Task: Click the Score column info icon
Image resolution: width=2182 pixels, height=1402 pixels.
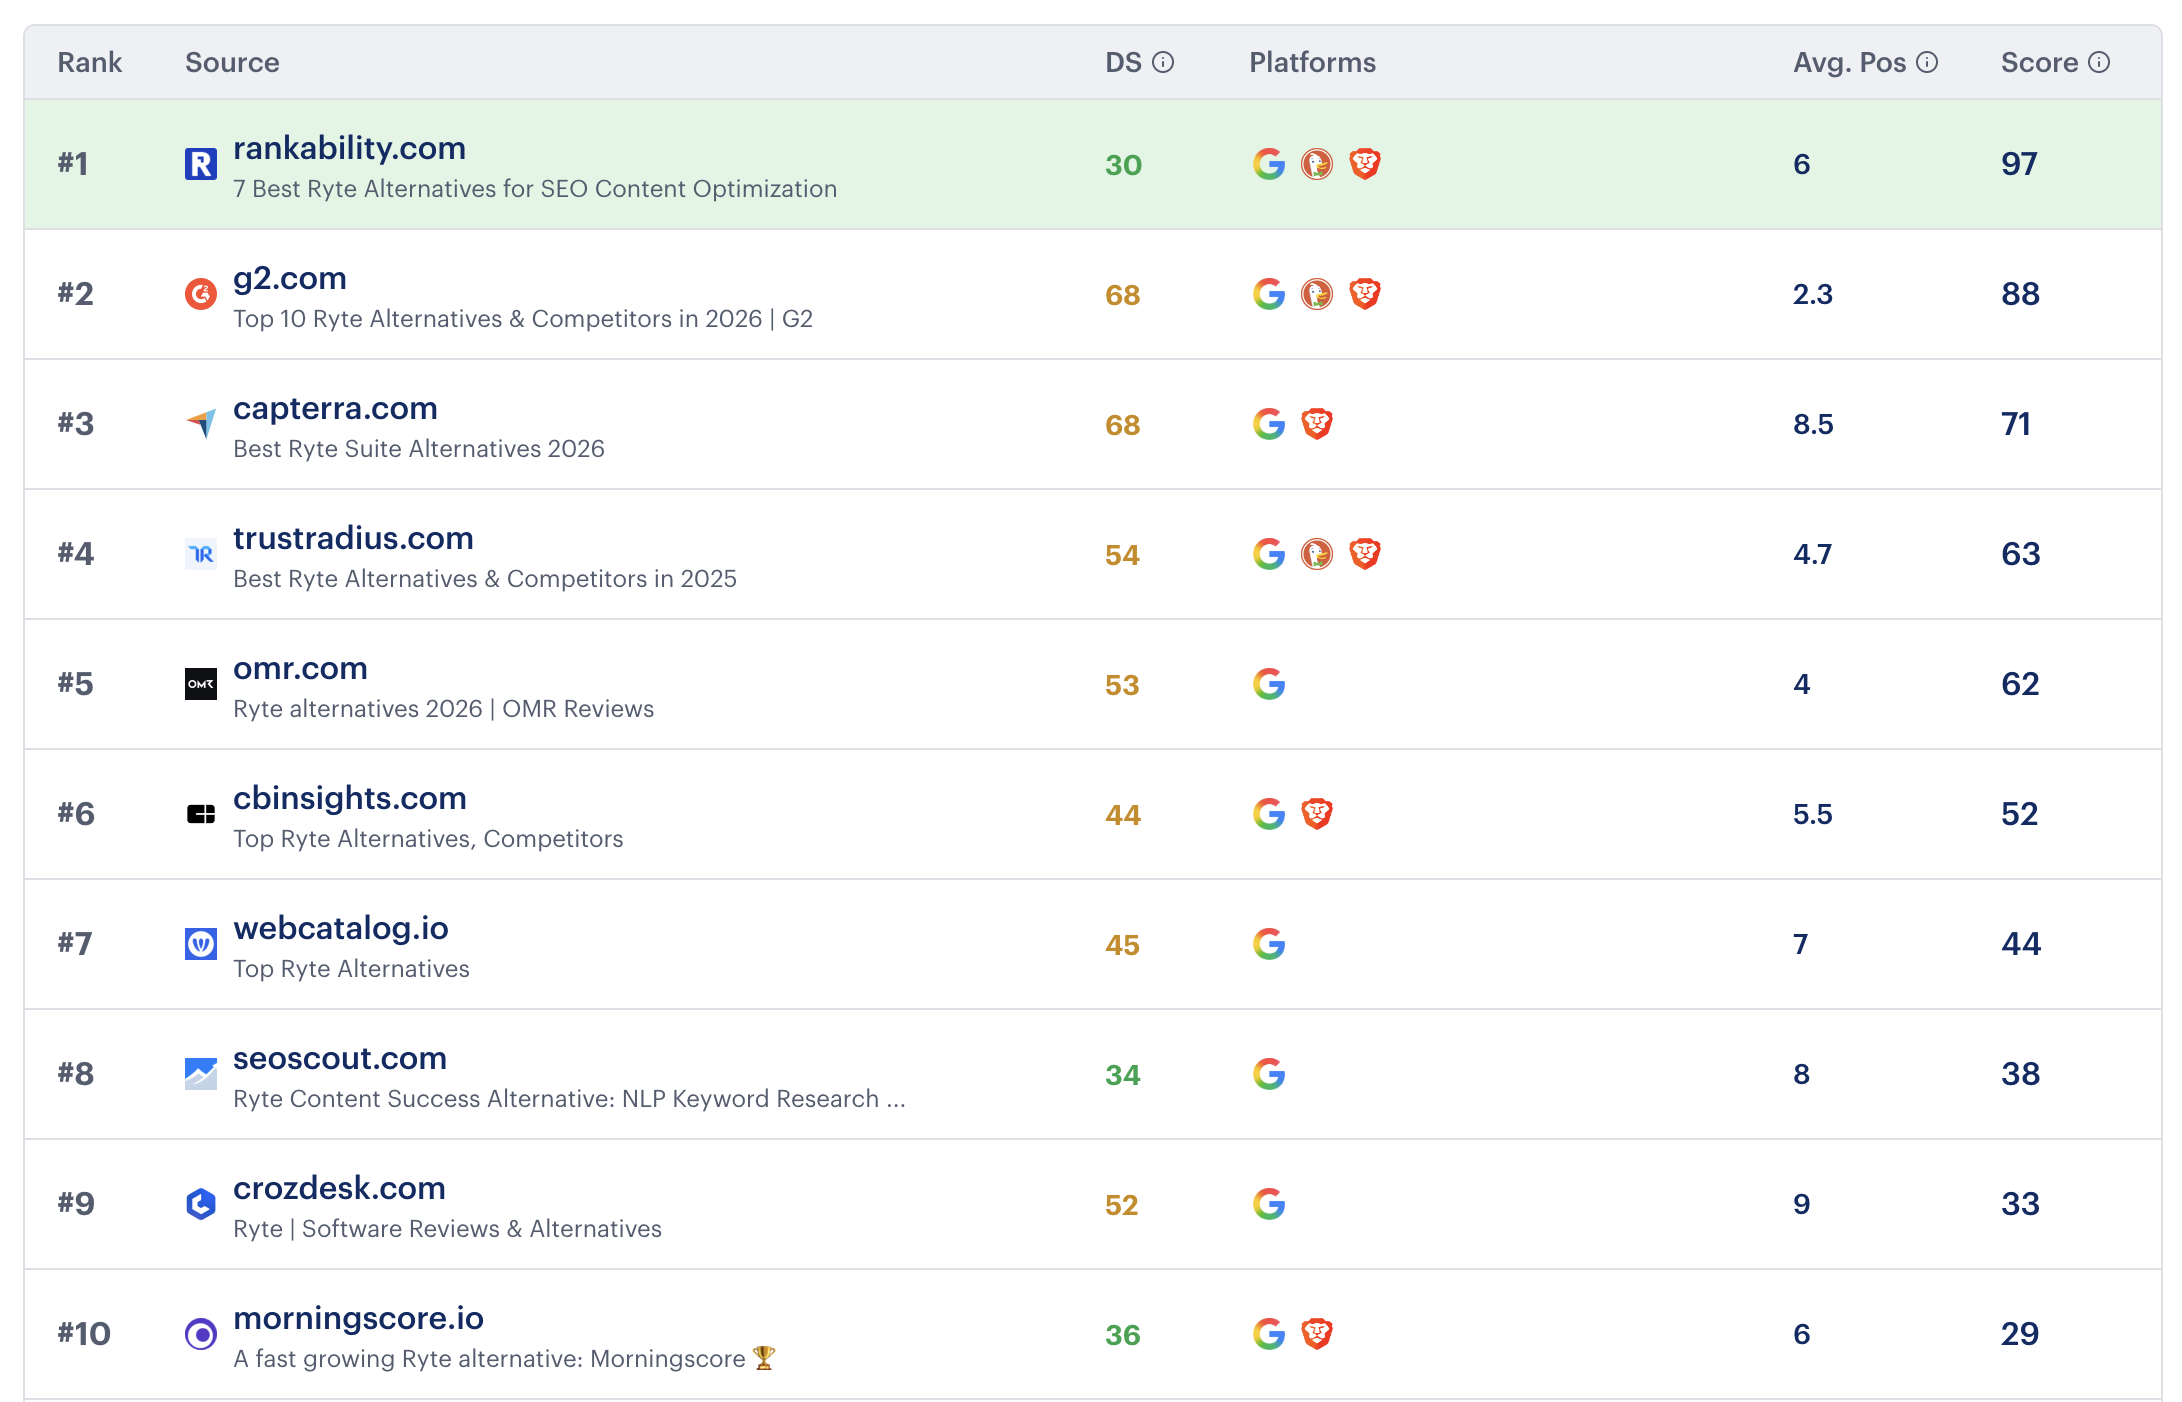Action: coord(2100,61)
